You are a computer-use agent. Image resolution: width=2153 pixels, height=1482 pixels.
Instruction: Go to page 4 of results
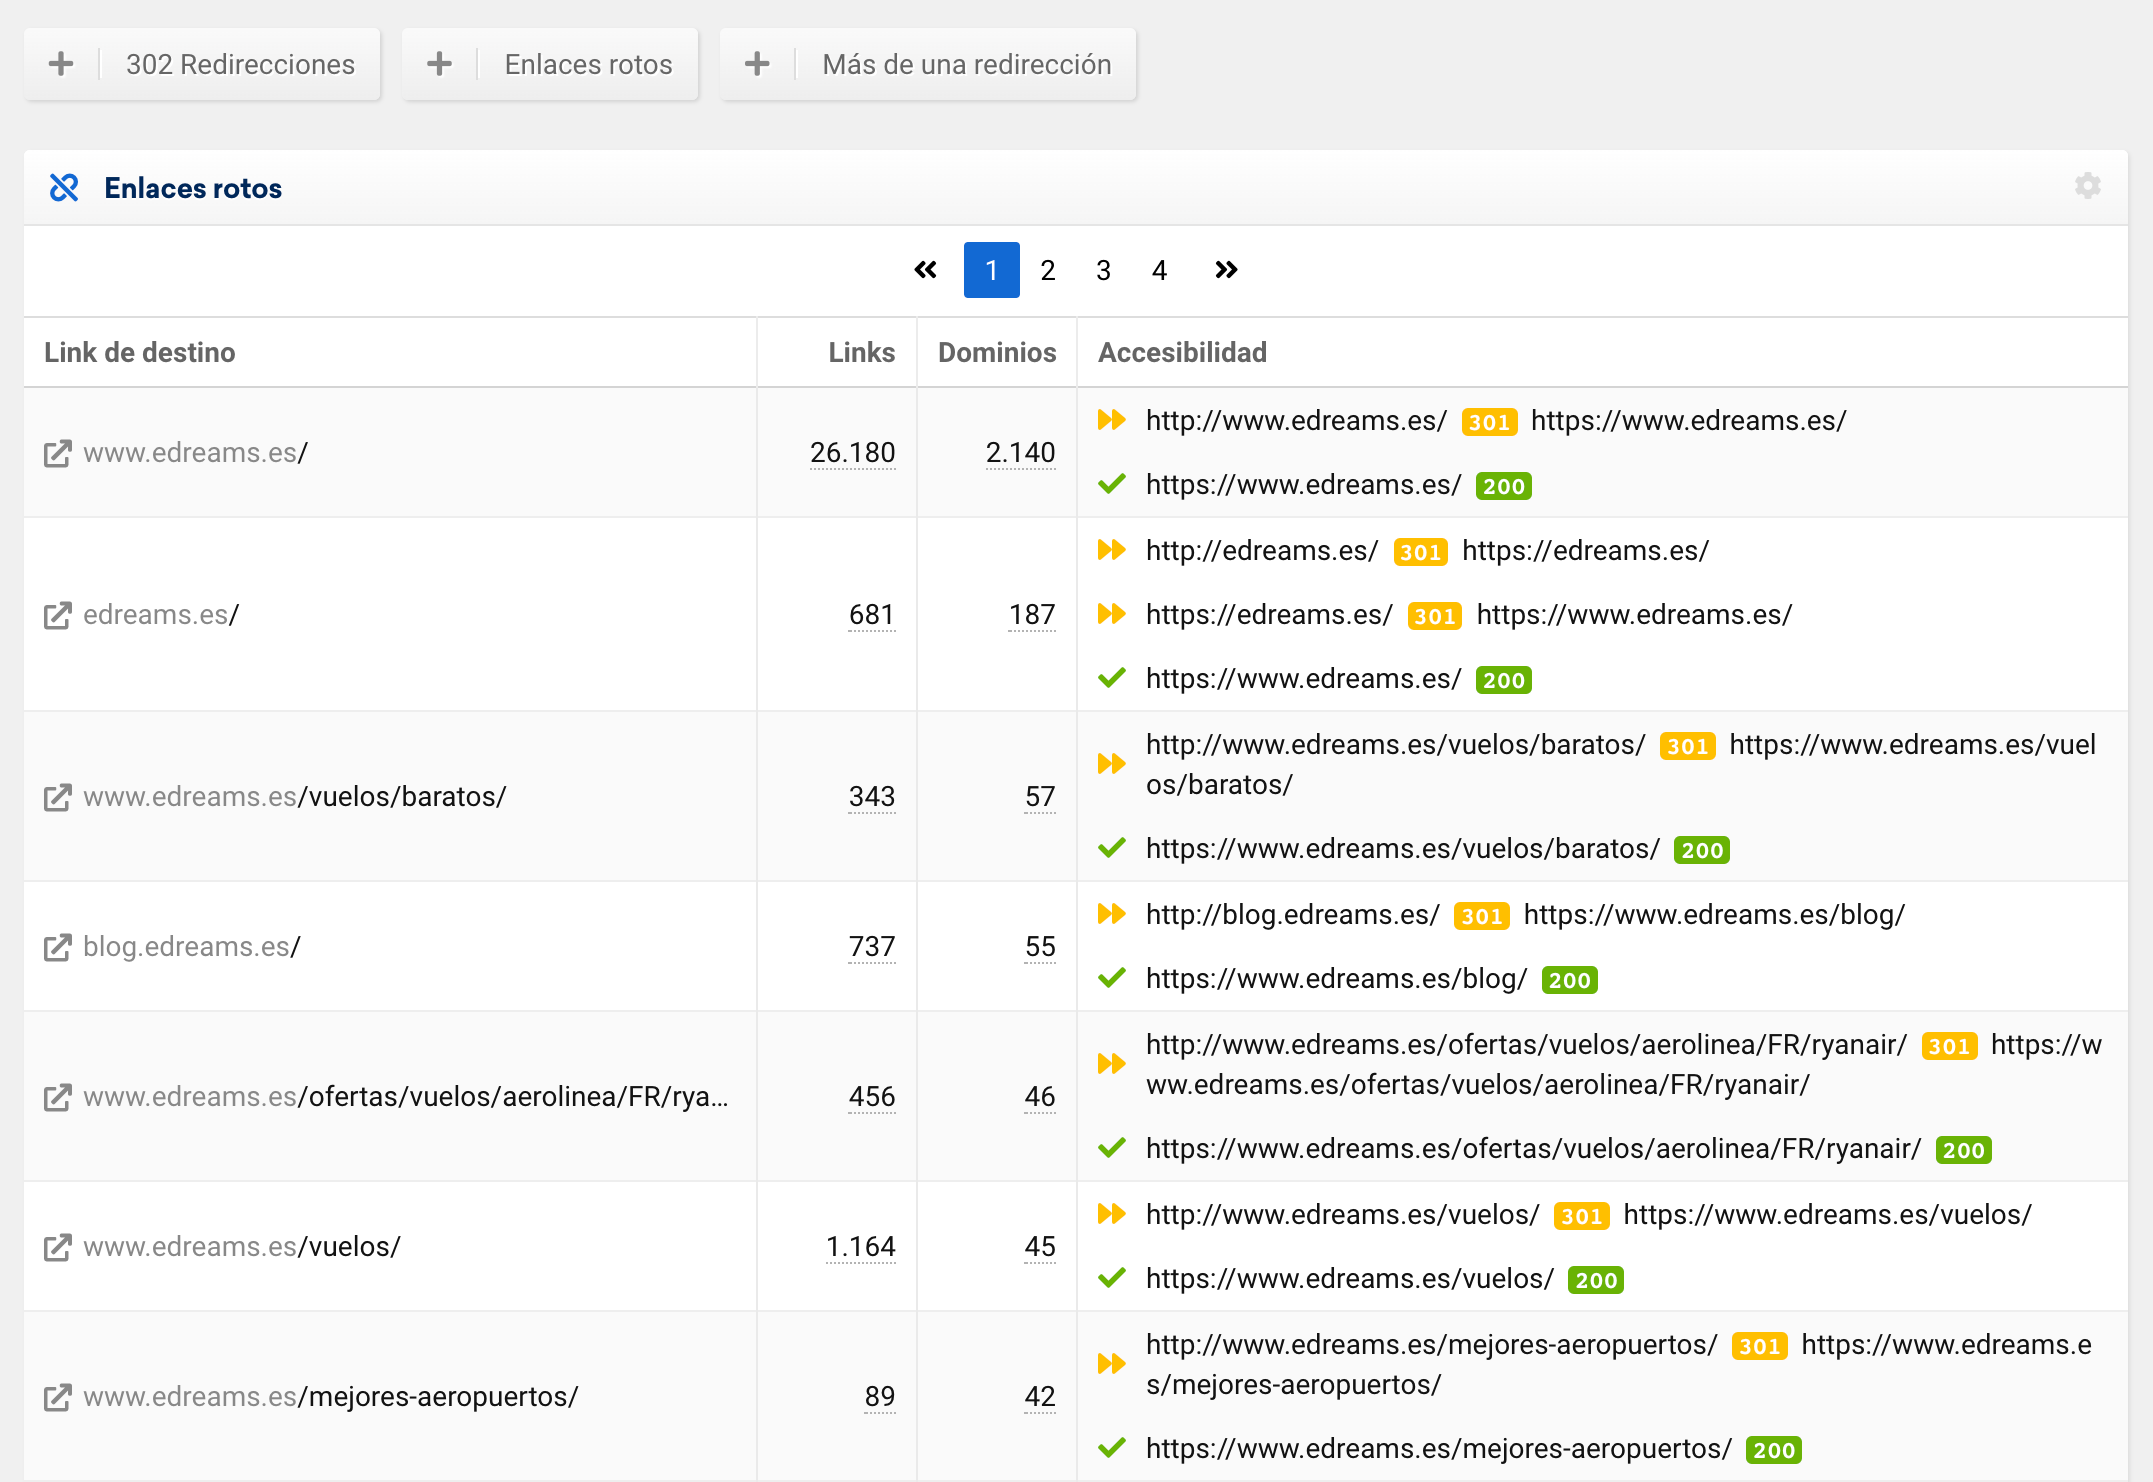click(x=1159, y=270)
